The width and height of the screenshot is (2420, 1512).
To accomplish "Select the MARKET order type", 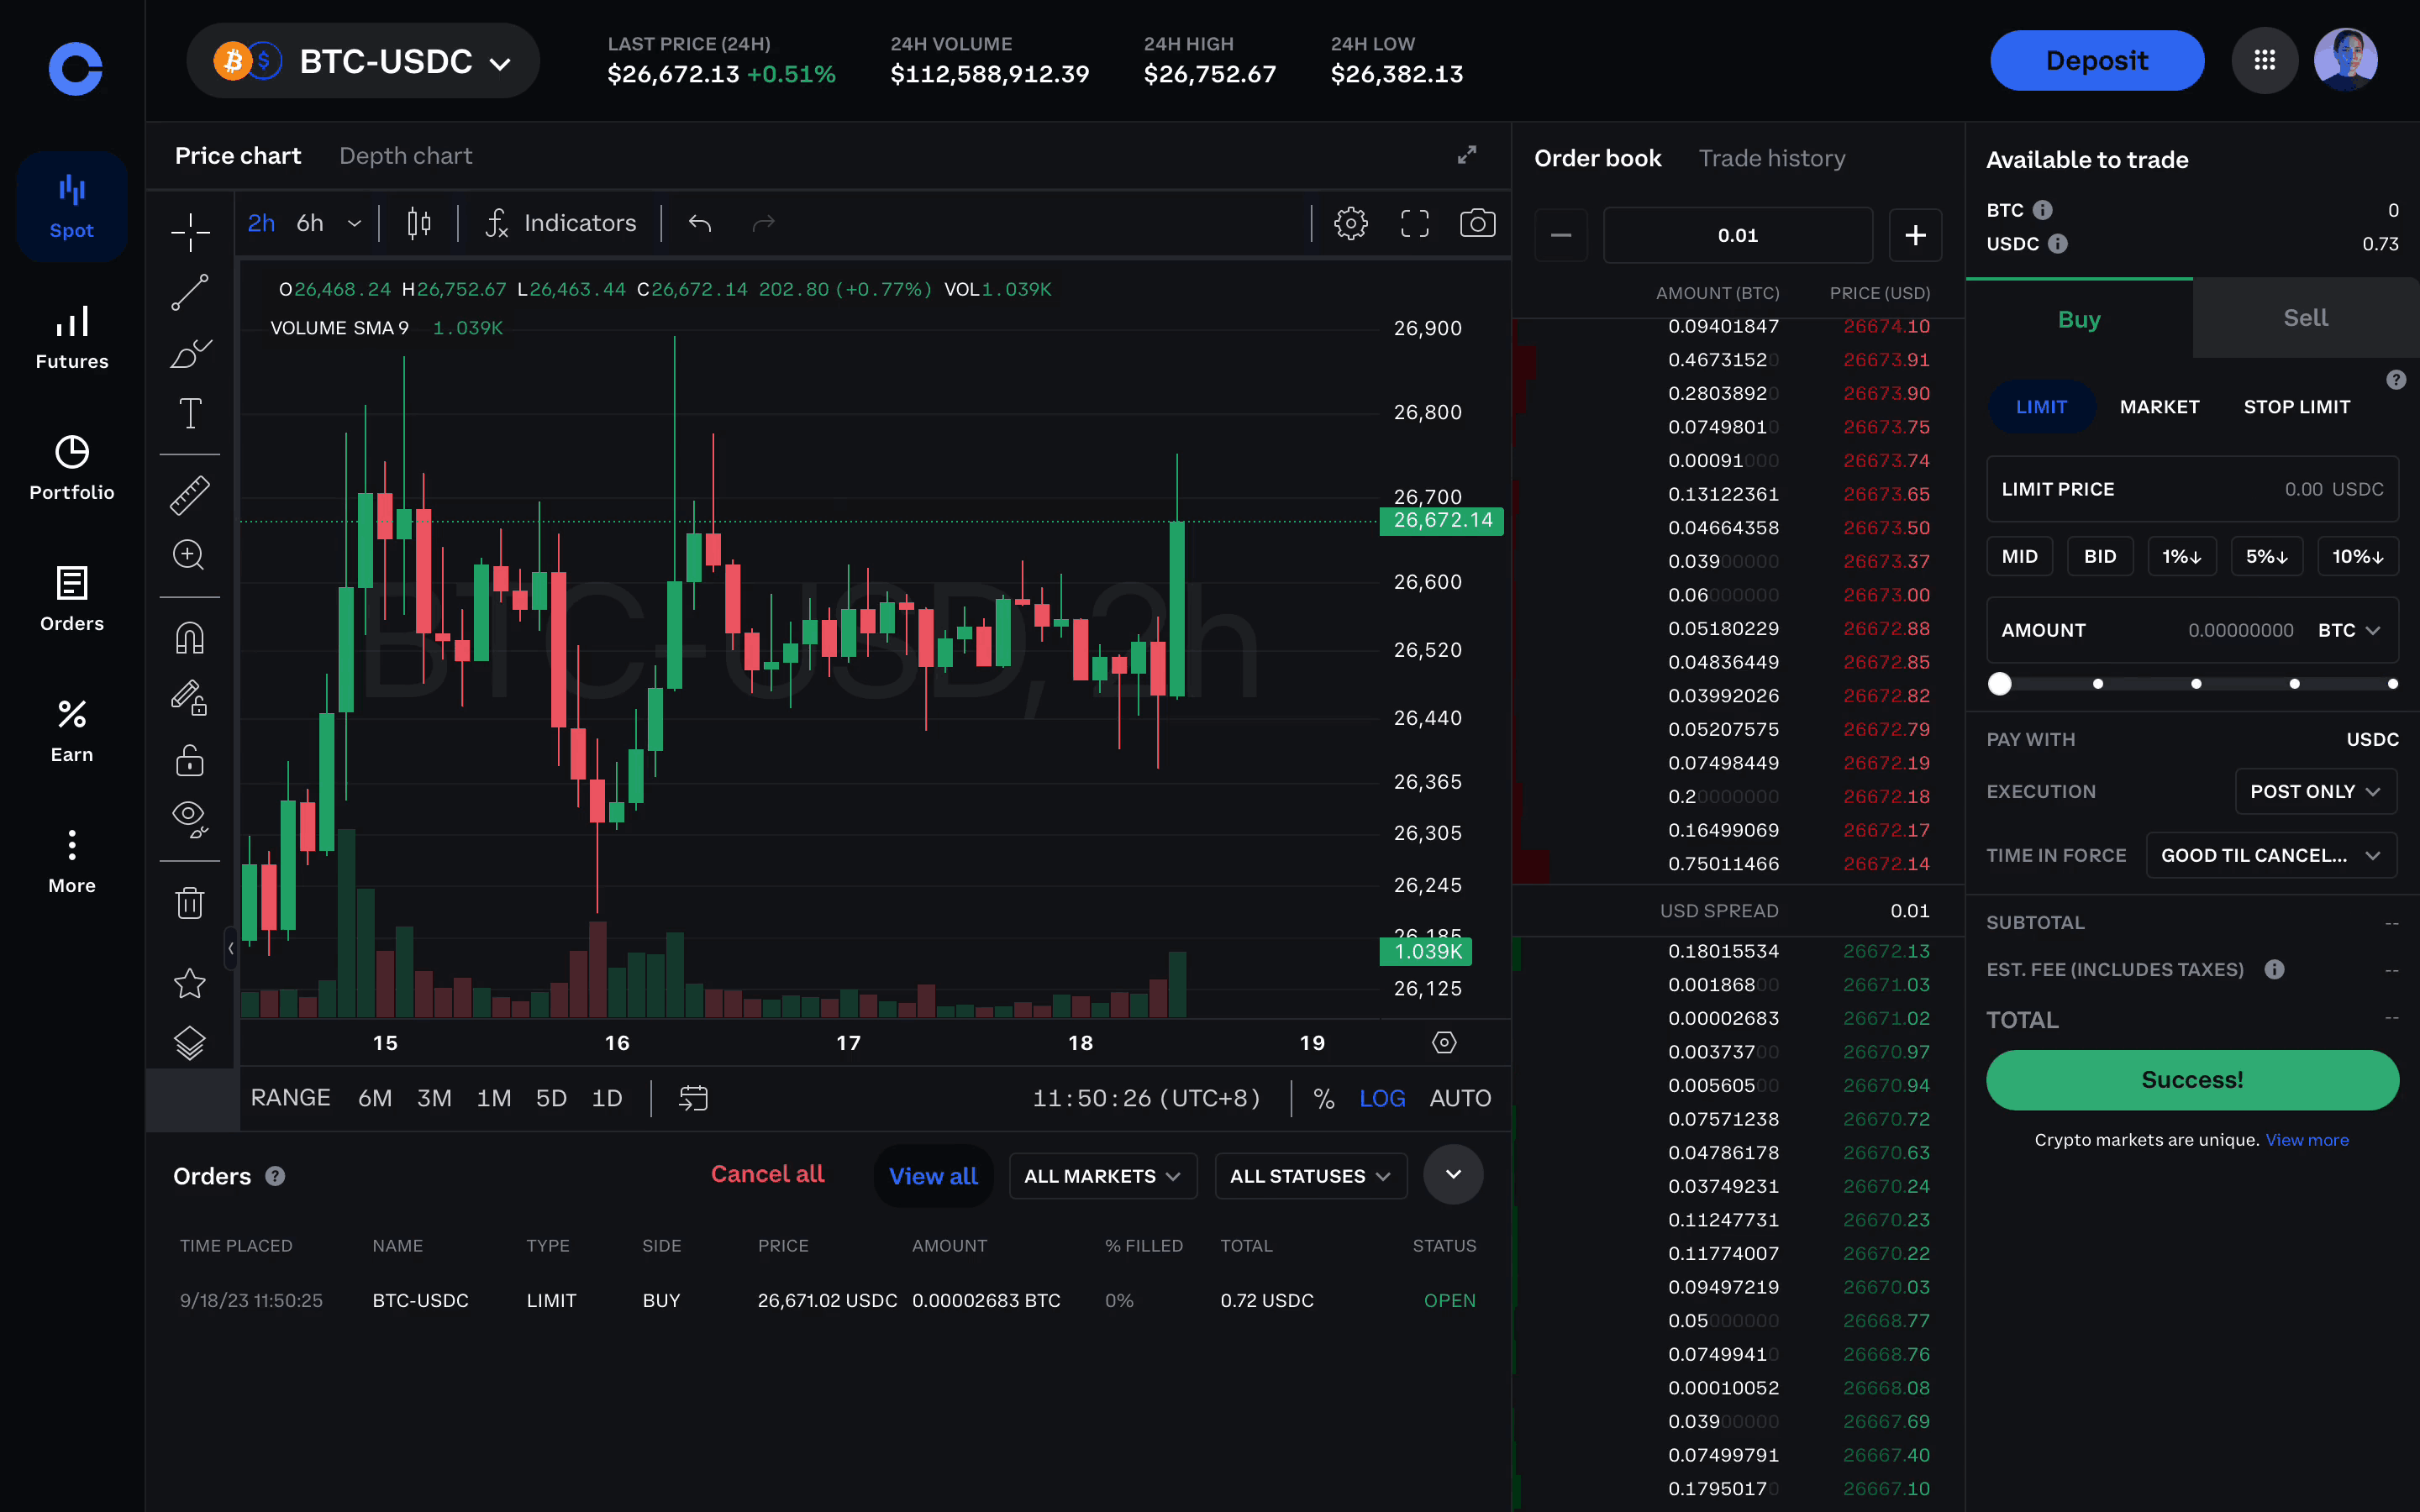I will pos(2159,407).
